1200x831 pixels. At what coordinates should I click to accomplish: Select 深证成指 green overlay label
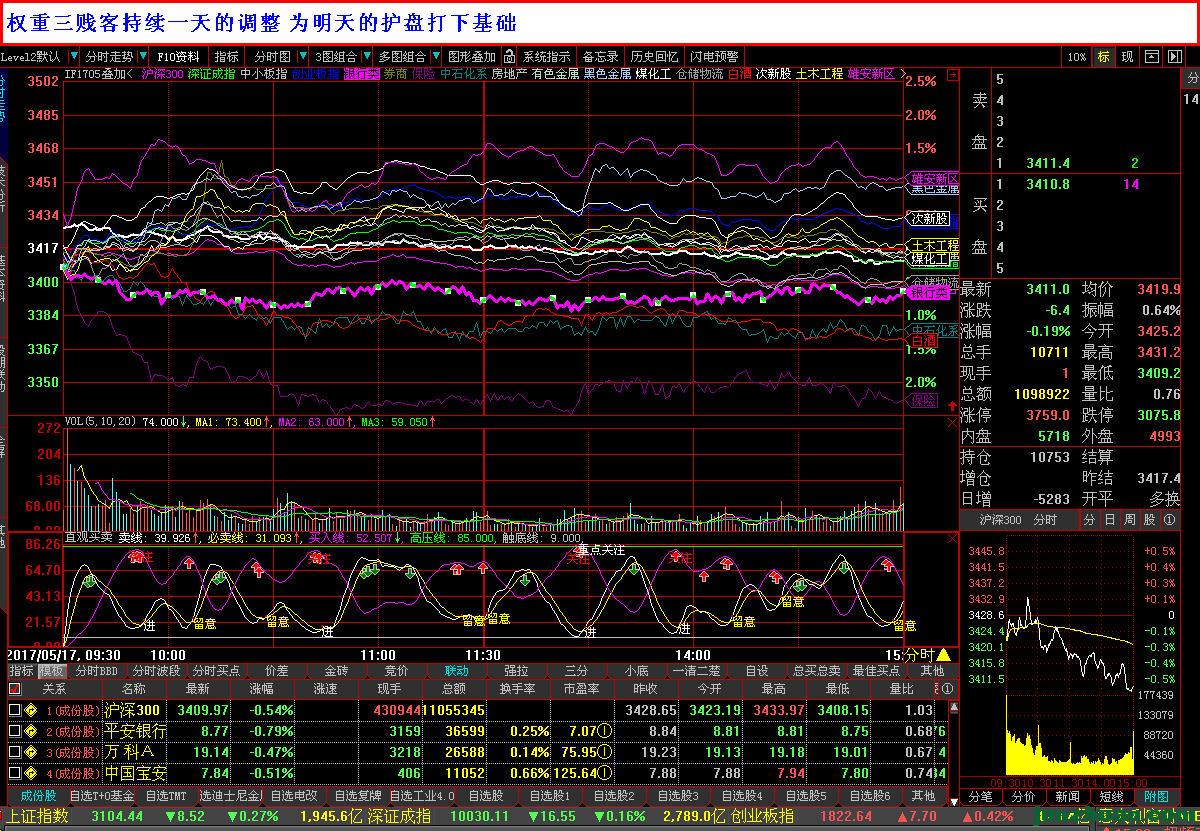(x=211, y=74)
